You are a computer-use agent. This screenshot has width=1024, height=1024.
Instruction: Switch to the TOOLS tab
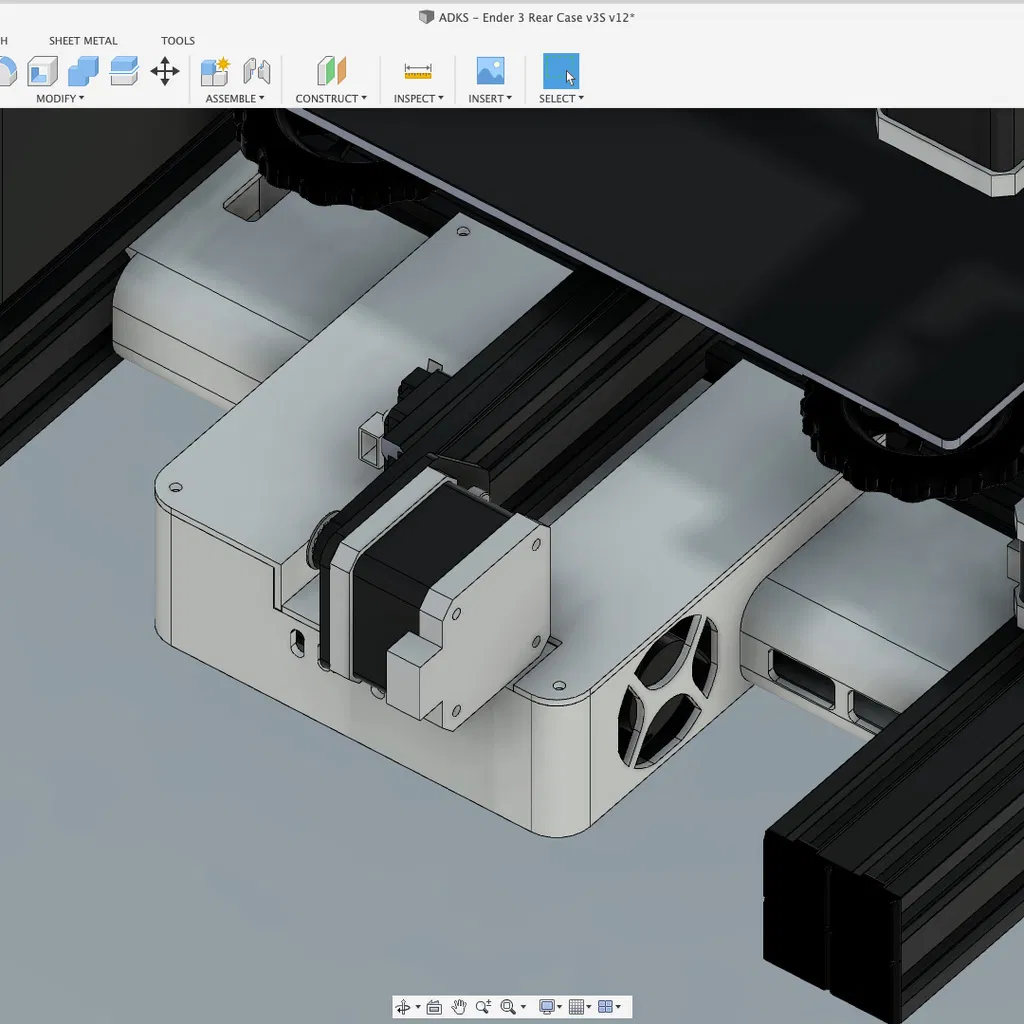coord(178,41)
